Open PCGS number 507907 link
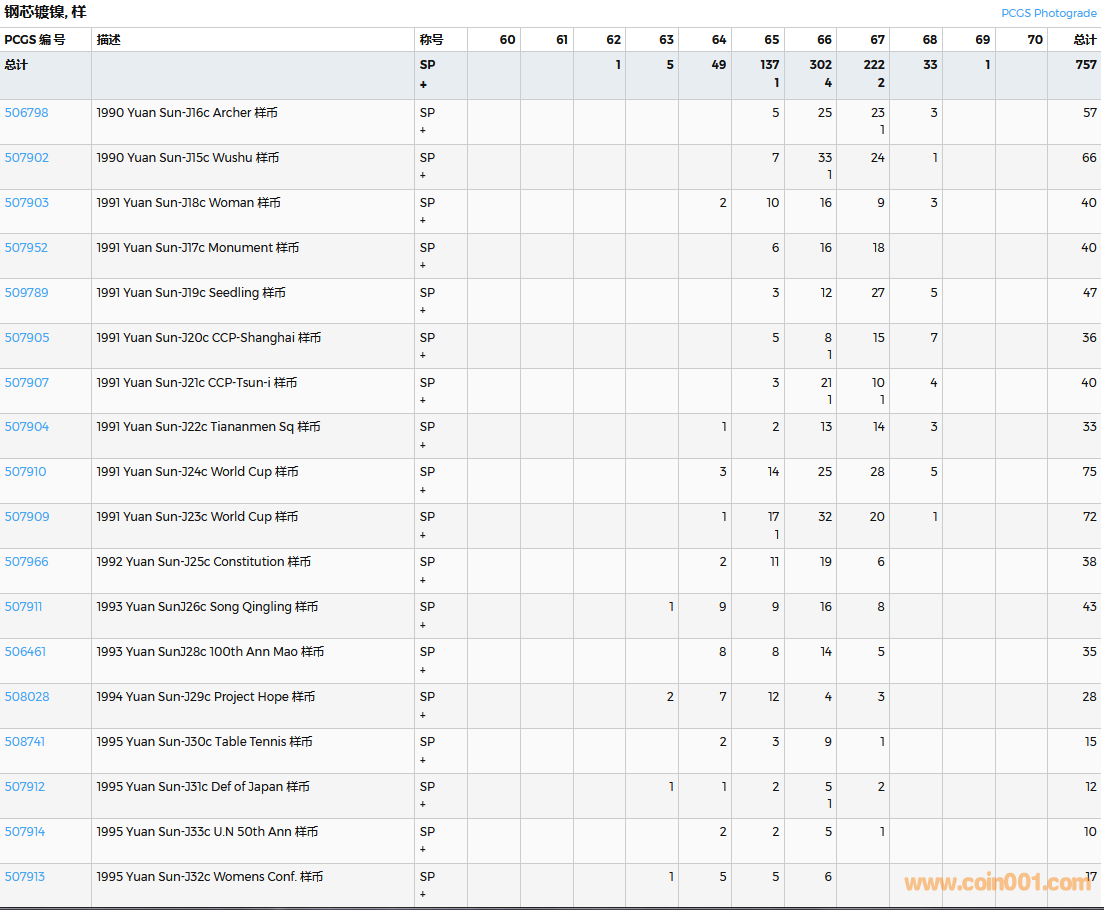Screen dimensions: 1104x910 [x=26, y=383]
